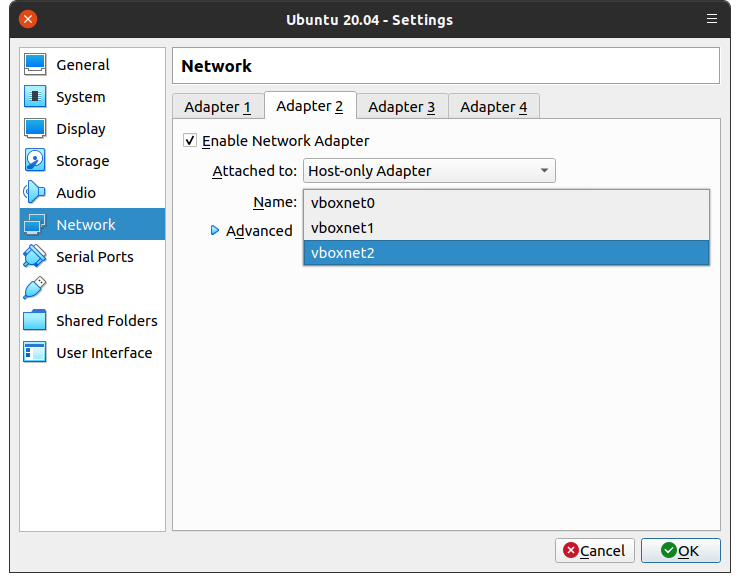Click the Audio speaker icon
The width and height of the screenshot is (740, 582).
pos(35,193)
